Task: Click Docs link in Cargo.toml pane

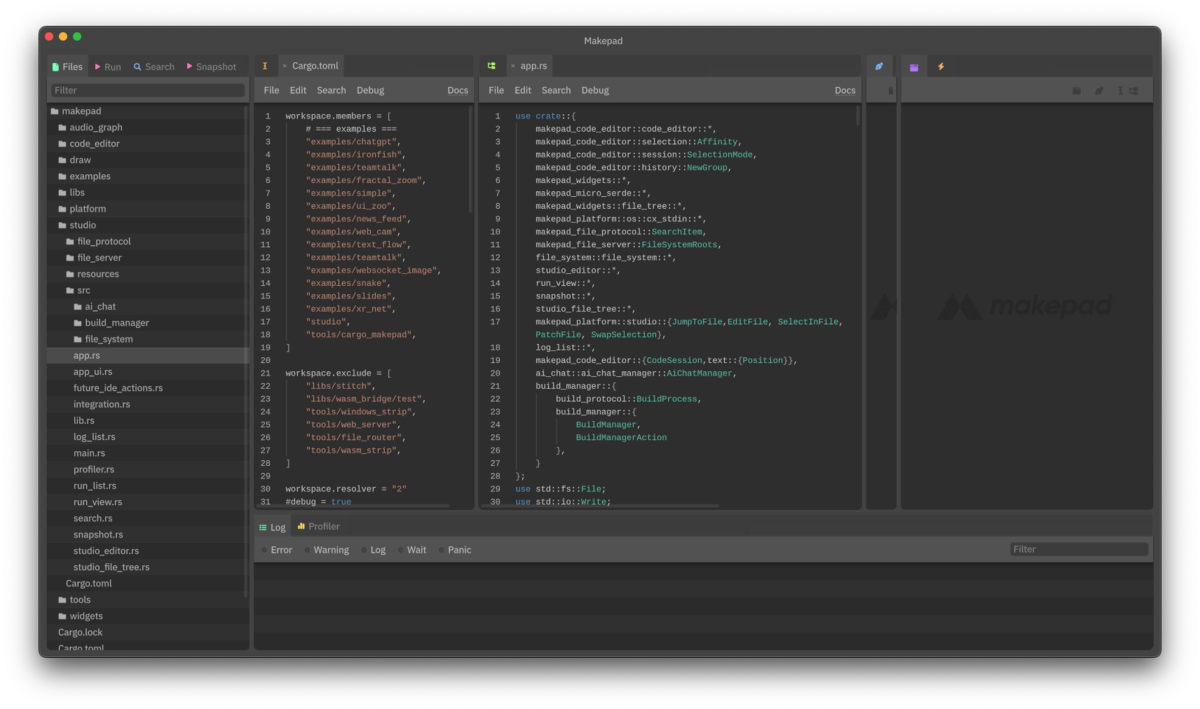Action: [458, 90]
